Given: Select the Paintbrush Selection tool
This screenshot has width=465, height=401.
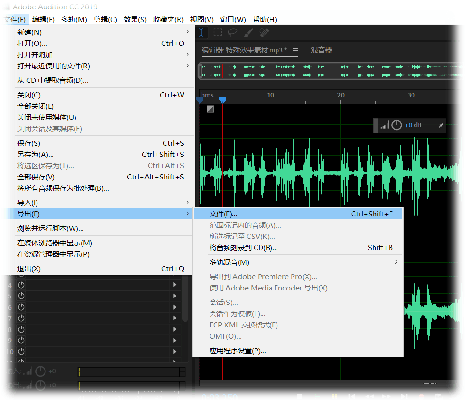Looking at the screenshot, I should click(x=249, y=33).
